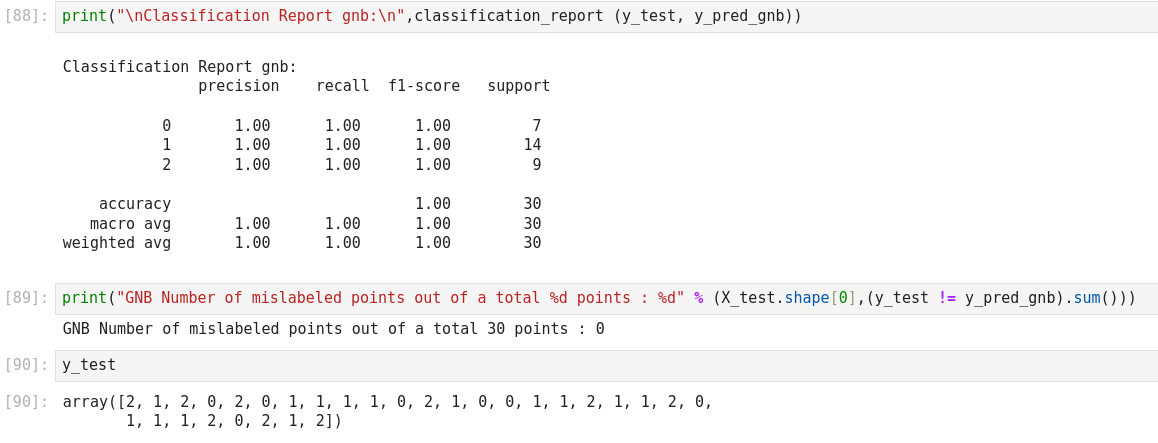Viewport: 1158px width, 443px height.
Task: Click the 'Classification Report gnb:' output heading
Action: pos(180,67)
